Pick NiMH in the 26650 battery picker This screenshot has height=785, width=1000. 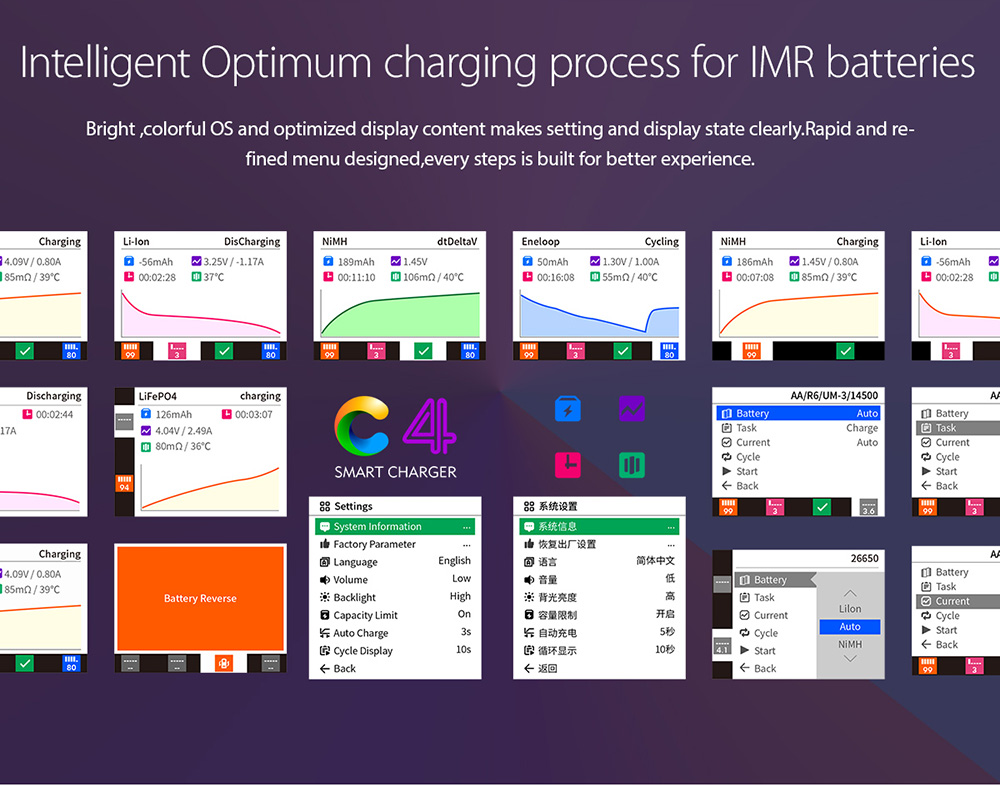pyautogui.click(x=849, y=644)
